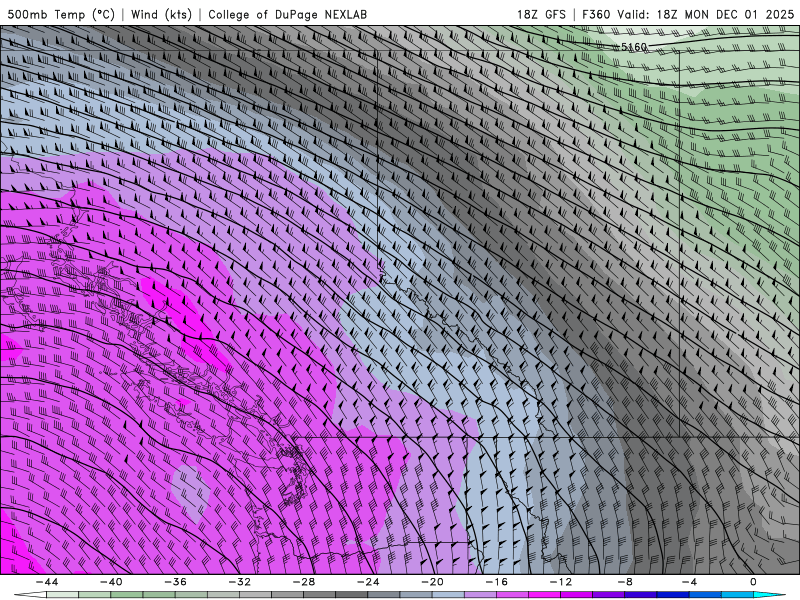Click the -28 color bar label

(304, 582)
